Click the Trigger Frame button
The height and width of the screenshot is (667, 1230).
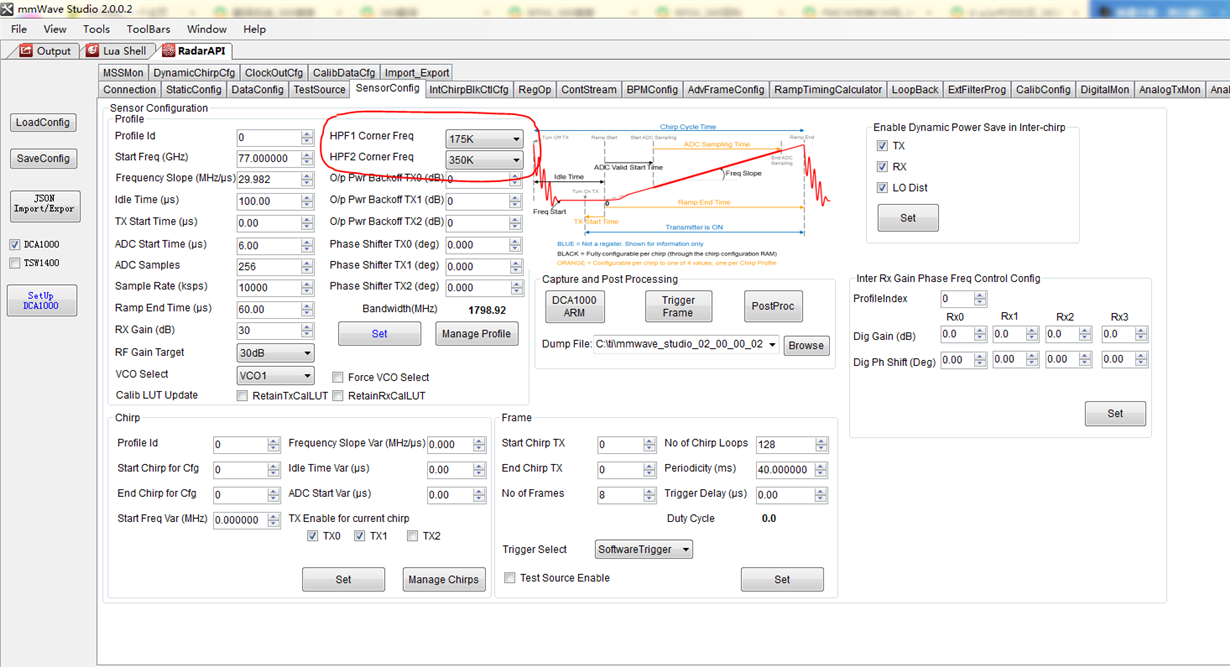[x=677, y=306]
